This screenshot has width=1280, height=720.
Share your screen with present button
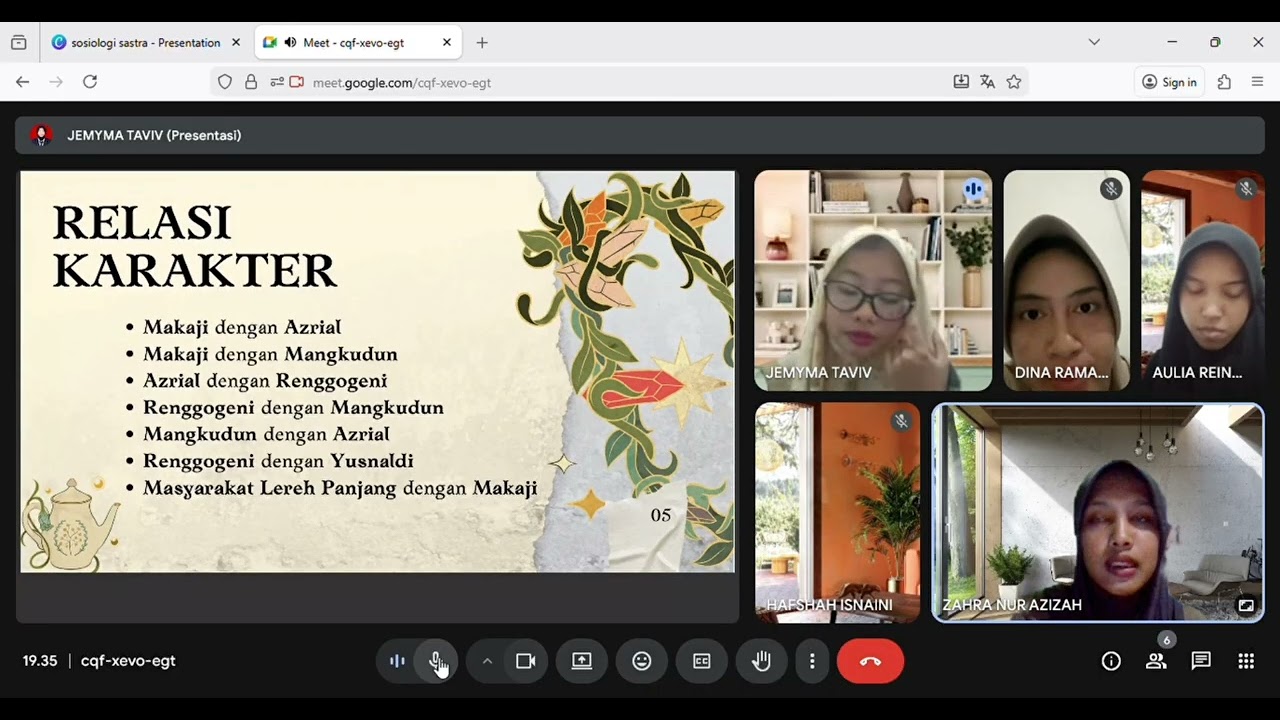pos(582,661)
